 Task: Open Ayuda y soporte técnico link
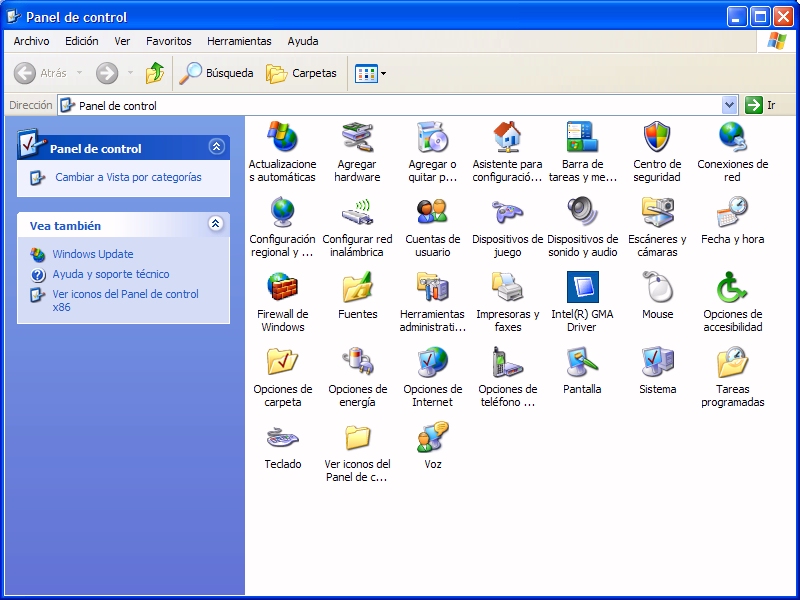click(111, 274)
